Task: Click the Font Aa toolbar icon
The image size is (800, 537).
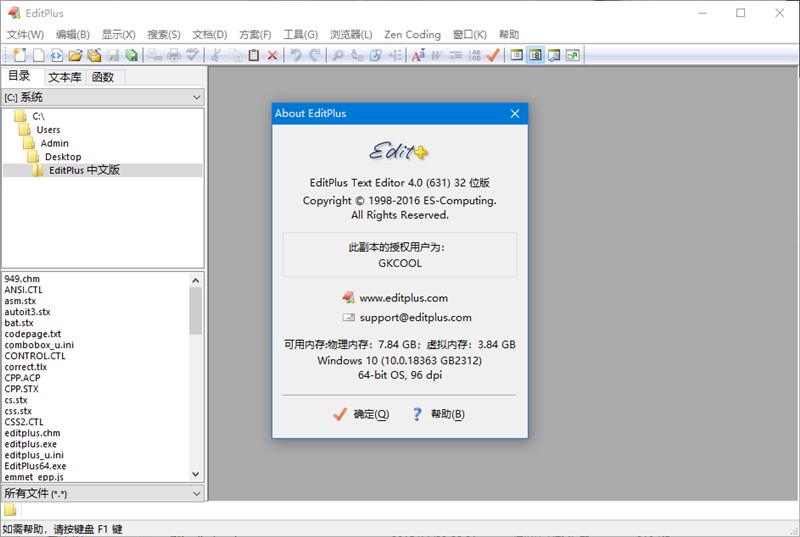Action: [x=418, y=55]
